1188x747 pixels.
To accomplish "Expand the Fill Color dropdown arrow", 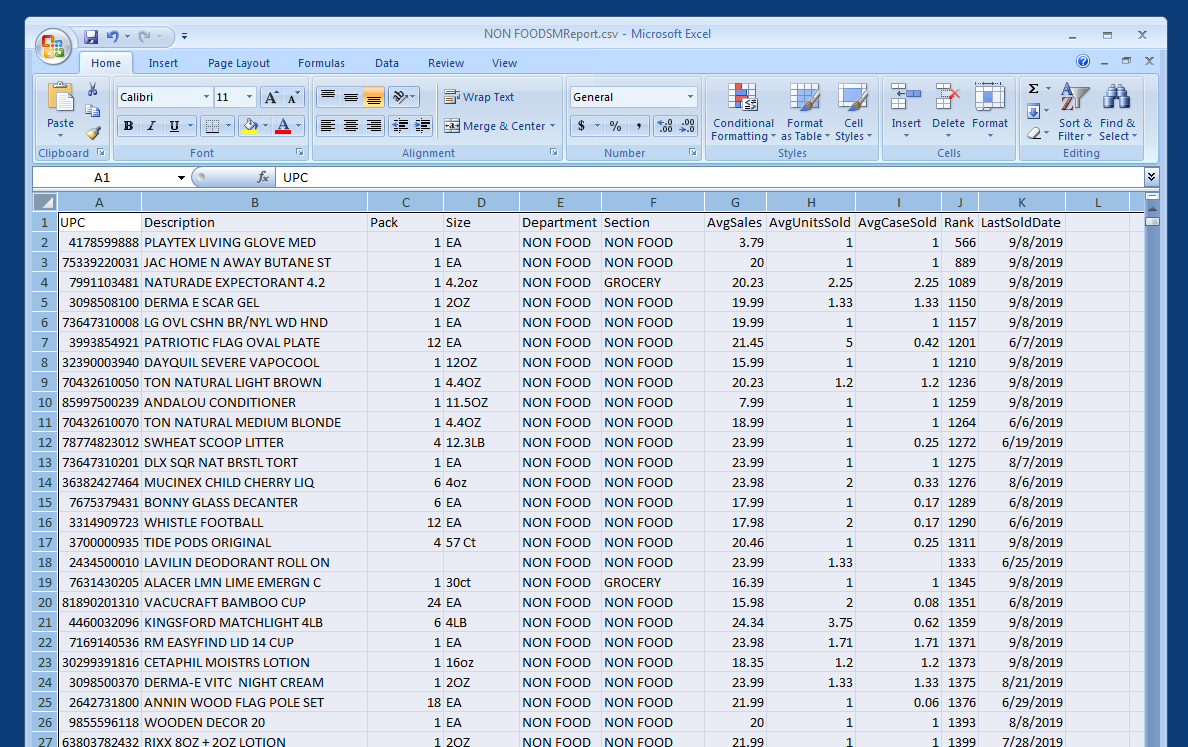I will (x=265, y=126).
